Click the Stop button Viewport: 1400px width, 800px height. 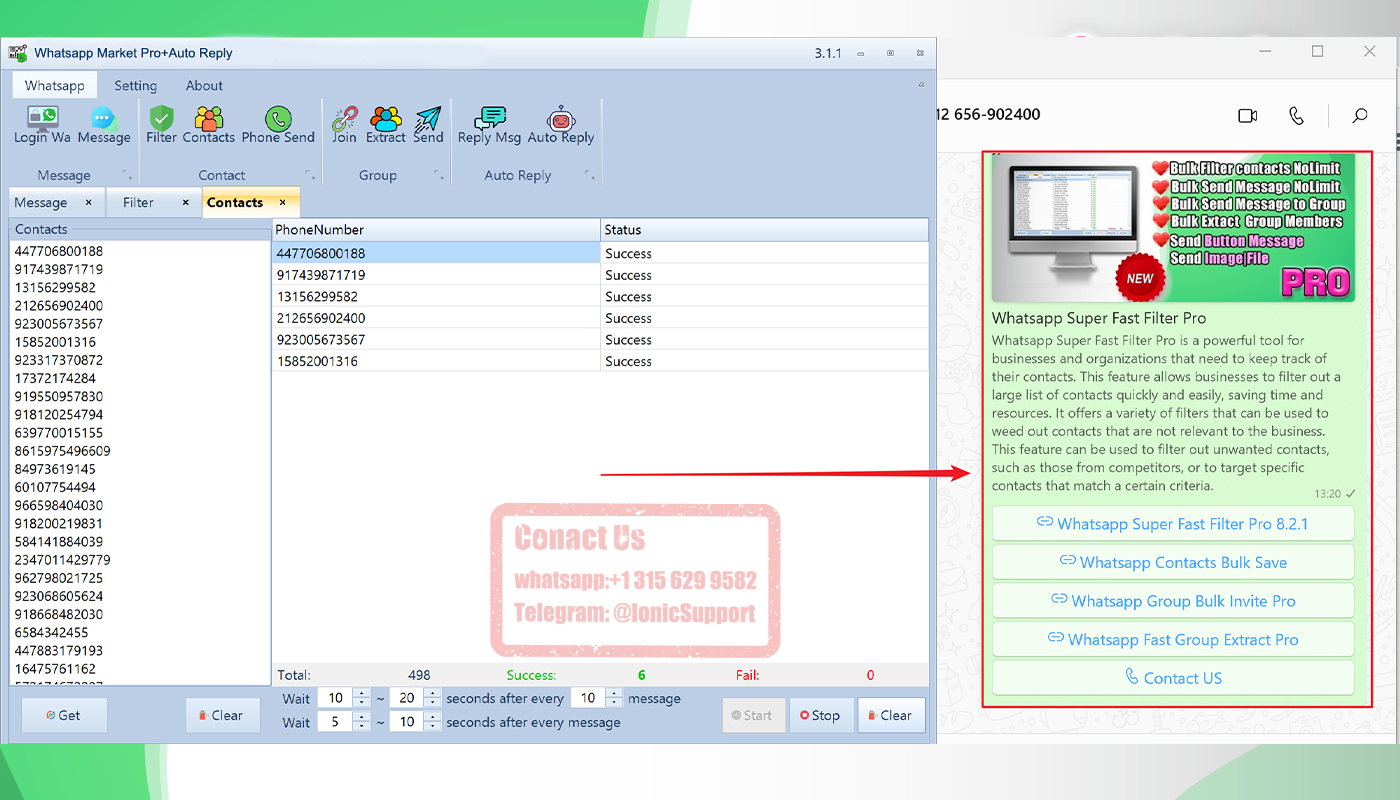[x=820, y=715]
